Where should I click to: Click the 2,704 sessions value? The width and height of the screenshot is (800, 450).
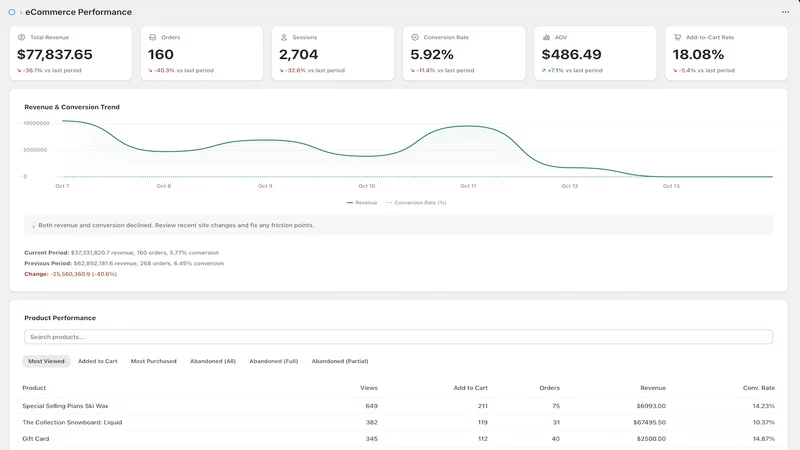click(298, 54)
